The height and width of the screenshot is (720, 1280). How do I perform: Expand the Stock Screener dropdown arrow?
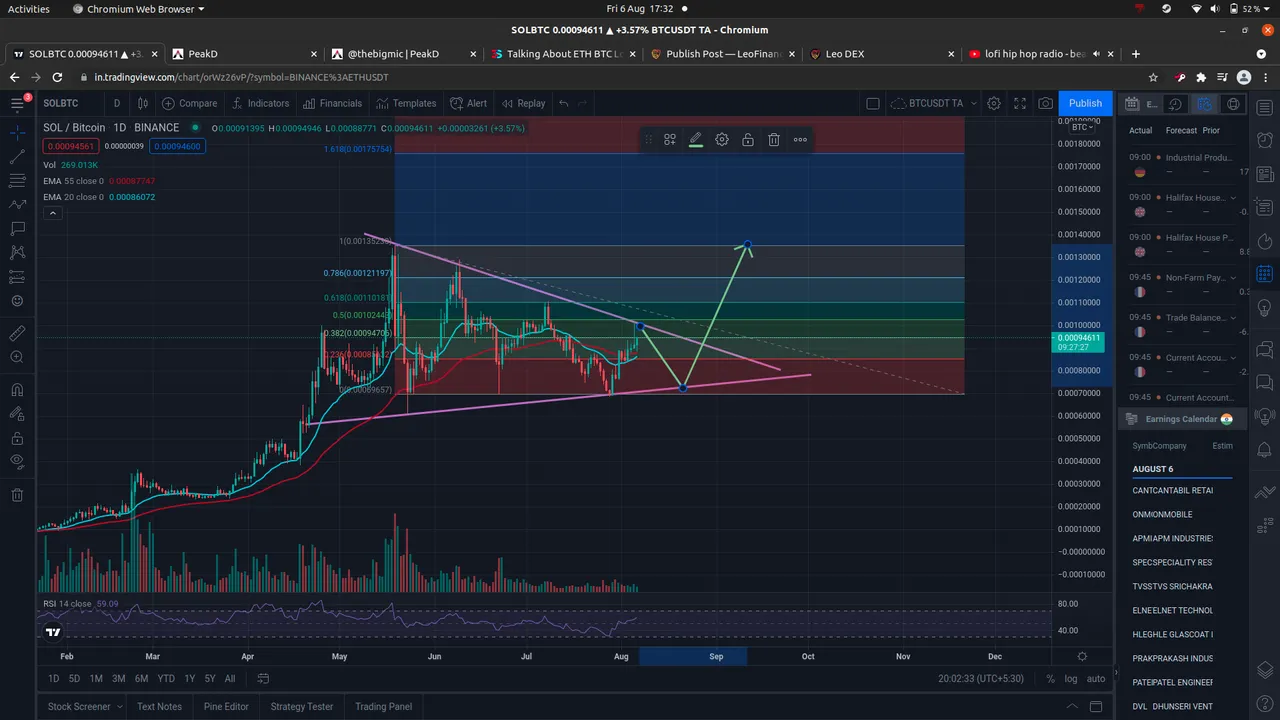coord(119,706)
